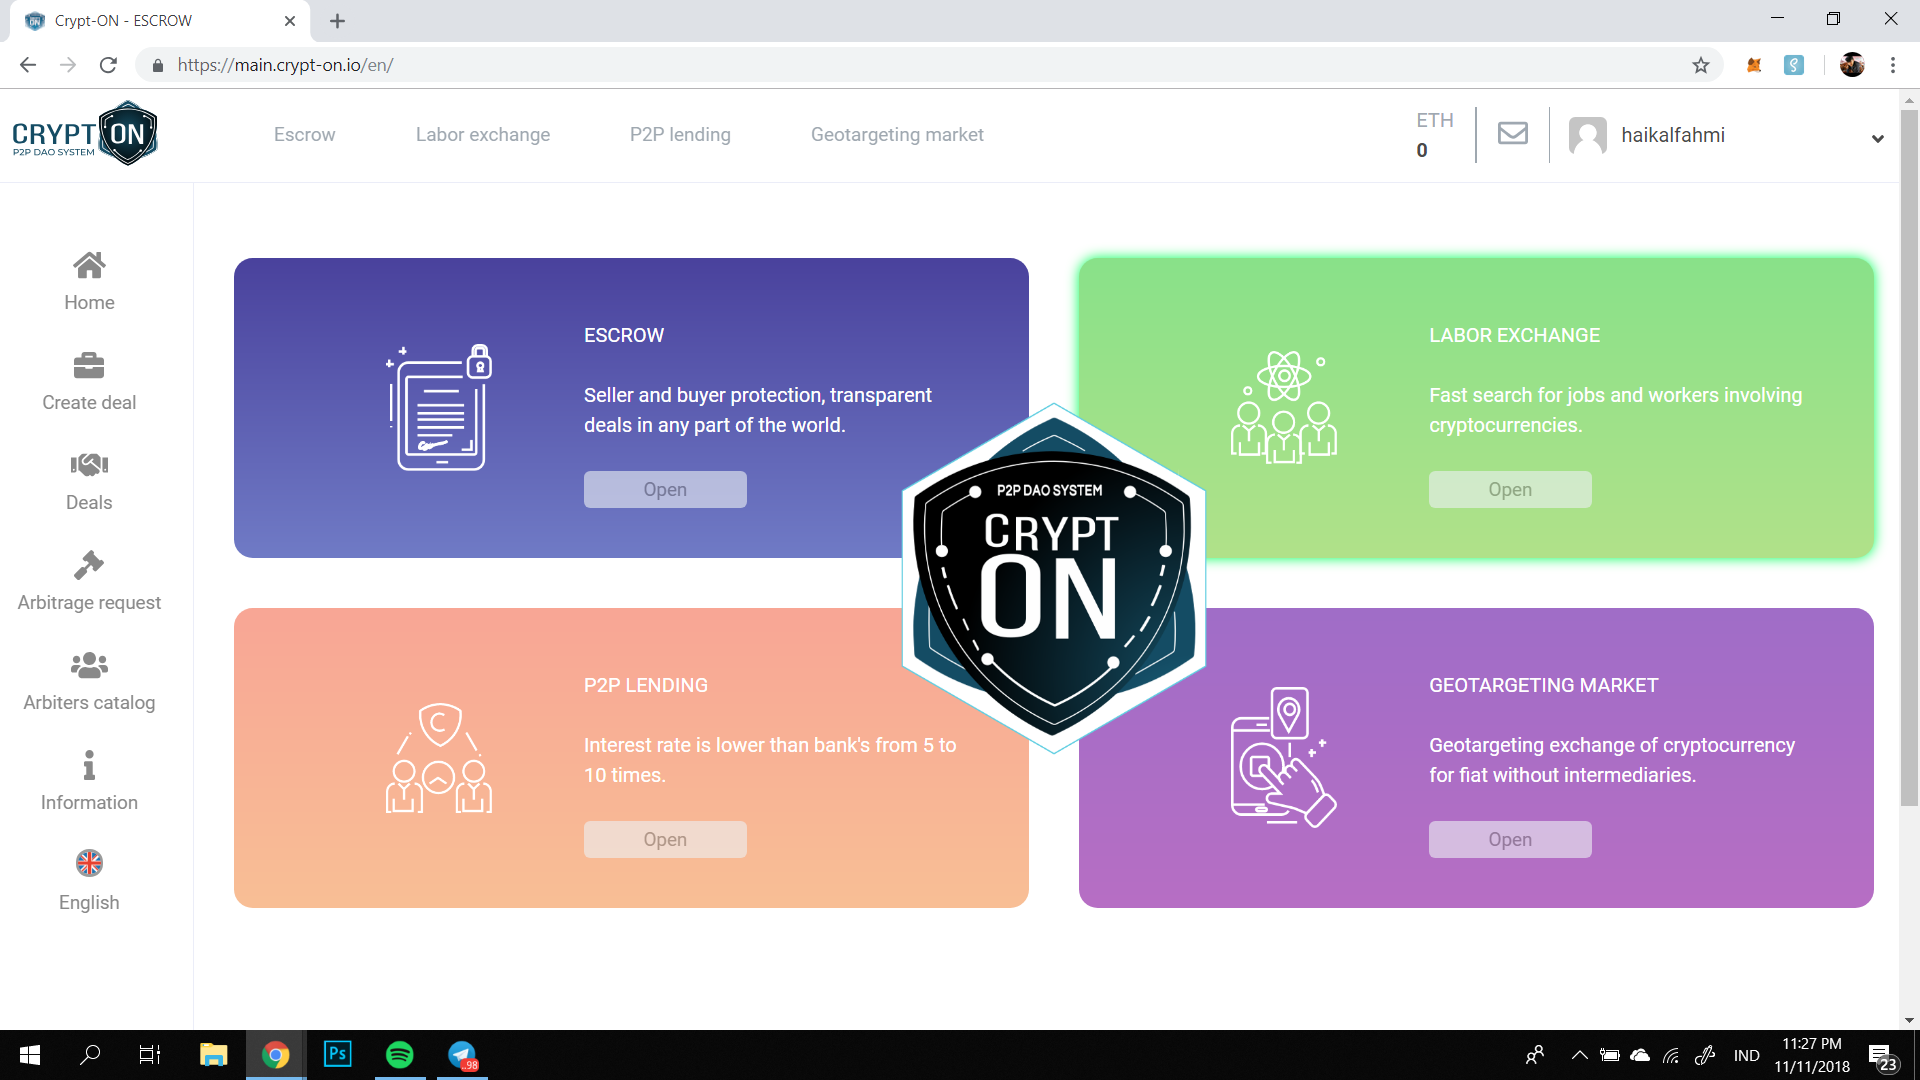
Task: Click the Home house icon in sidebar
Action: (x=89, y=265)
